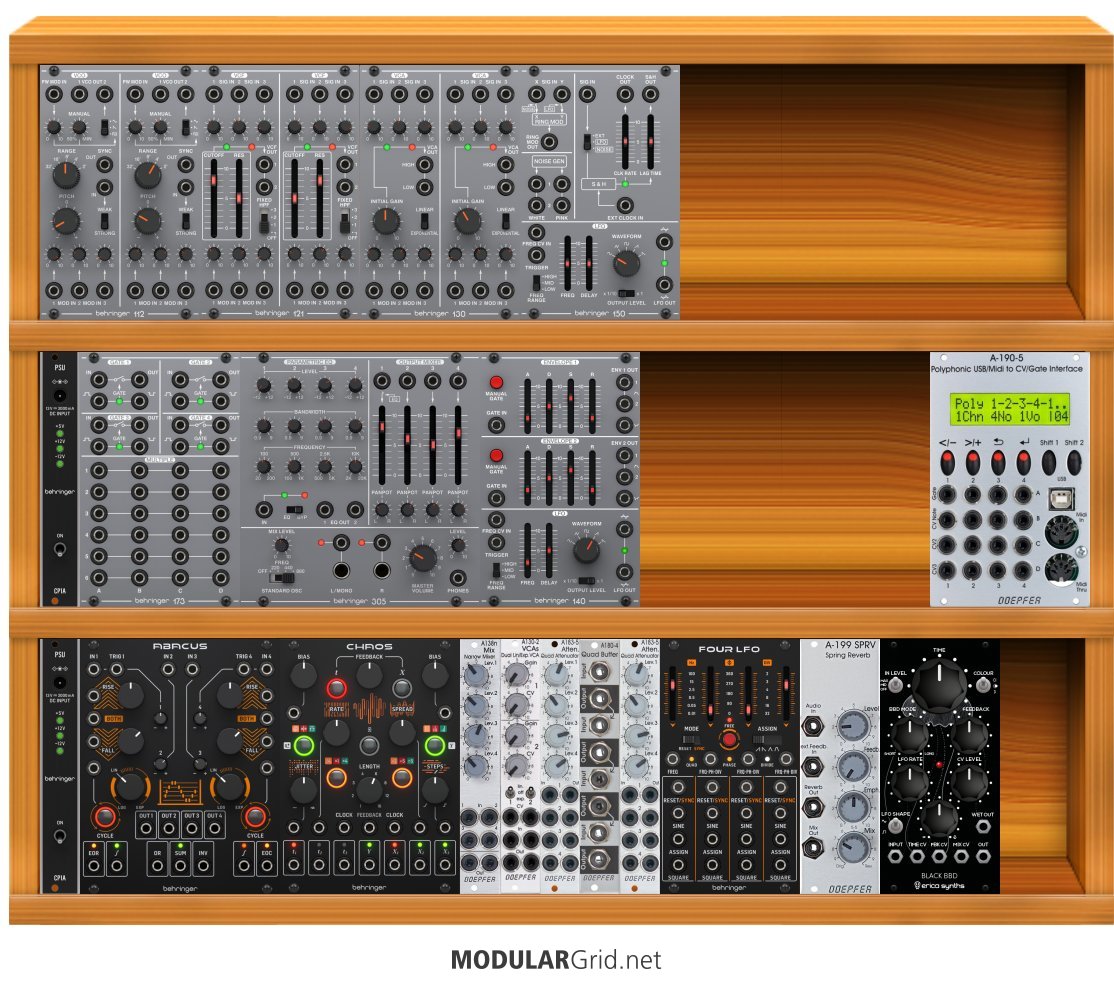
Task: Click the 'A-199 SPRV' title text
Action: point(850,644)
